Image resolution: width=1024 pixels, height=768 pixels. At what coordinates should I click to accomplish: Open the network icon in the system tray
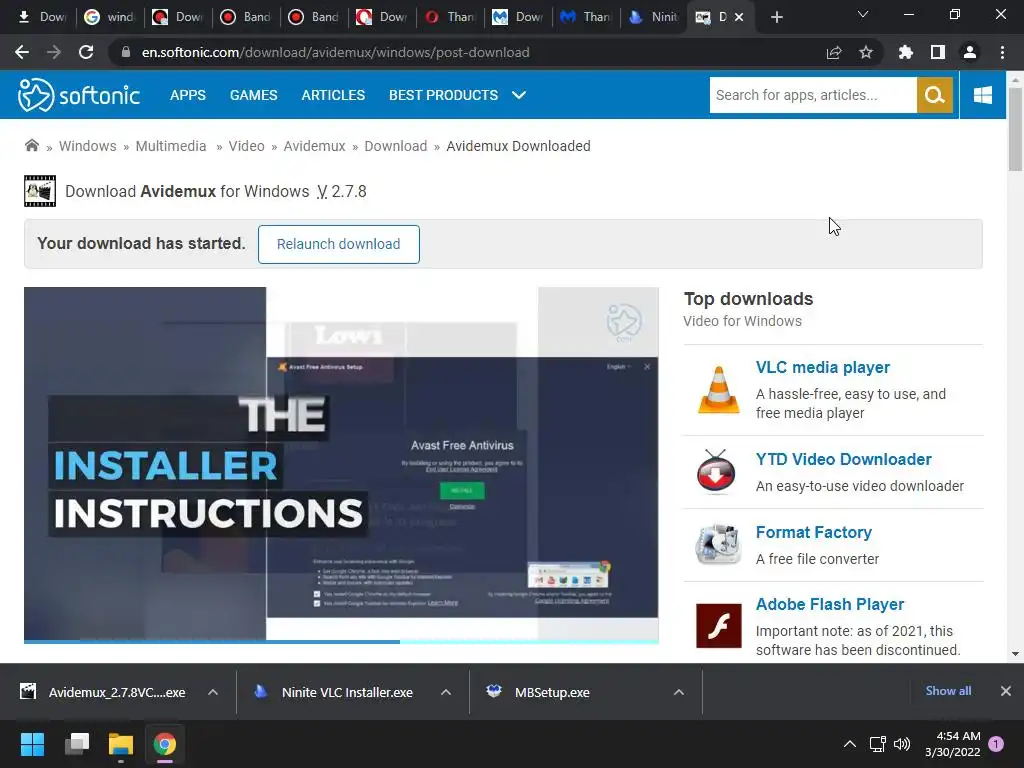877,744
